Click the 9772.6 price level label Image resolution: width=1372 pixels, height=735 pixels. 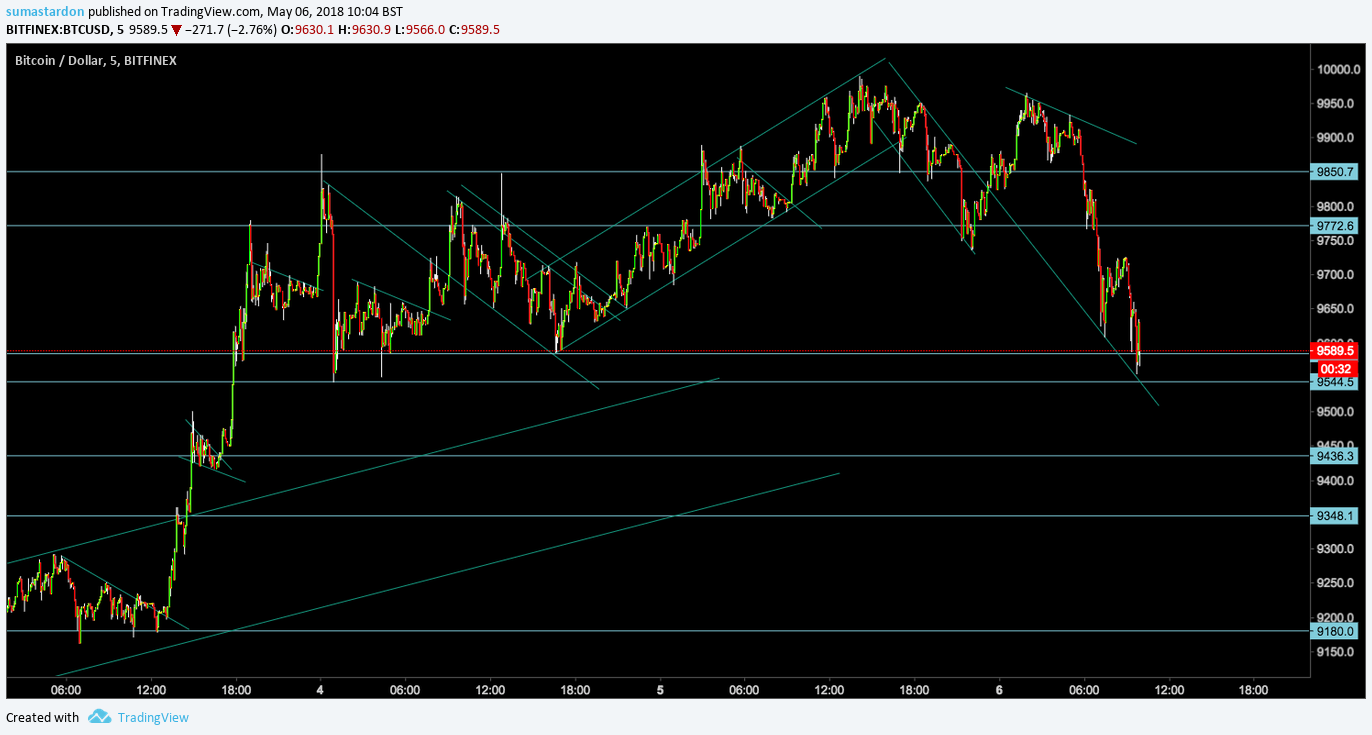tap(1335, 226)
